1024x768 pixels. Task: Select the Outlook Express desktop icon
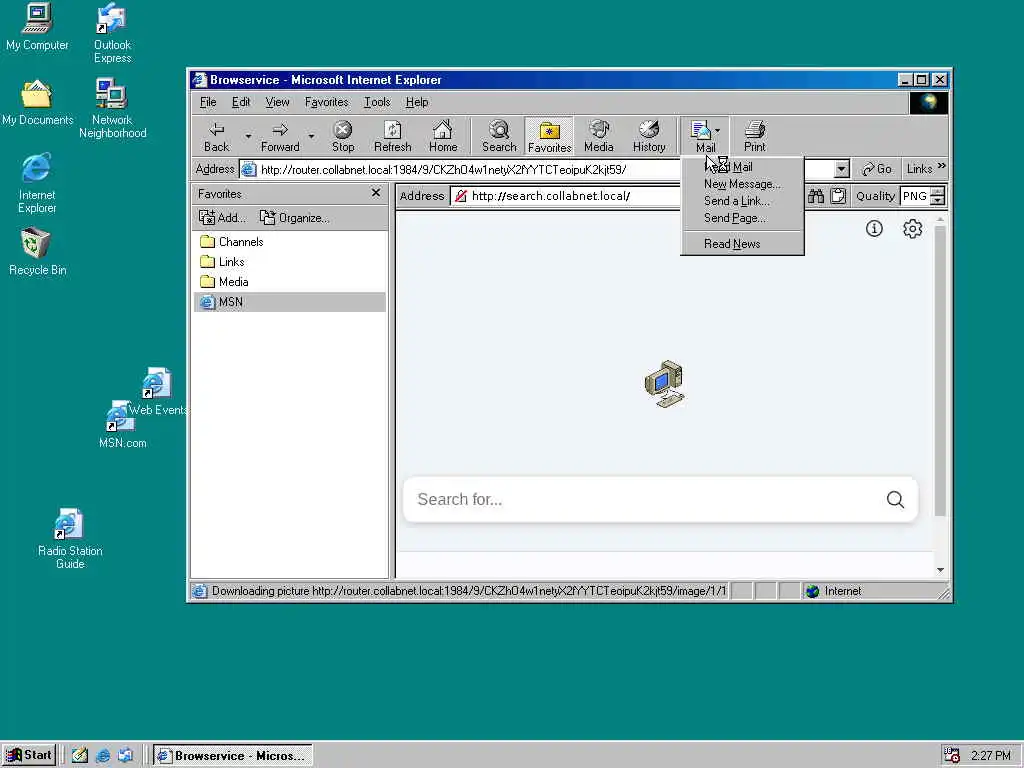tap(112, 33)
